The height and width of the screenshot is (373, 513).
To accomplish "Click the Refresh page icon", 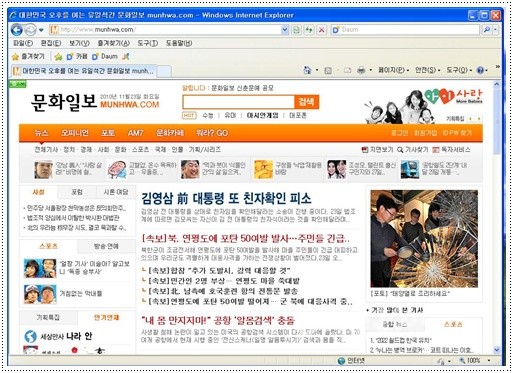I will [309, 30].
